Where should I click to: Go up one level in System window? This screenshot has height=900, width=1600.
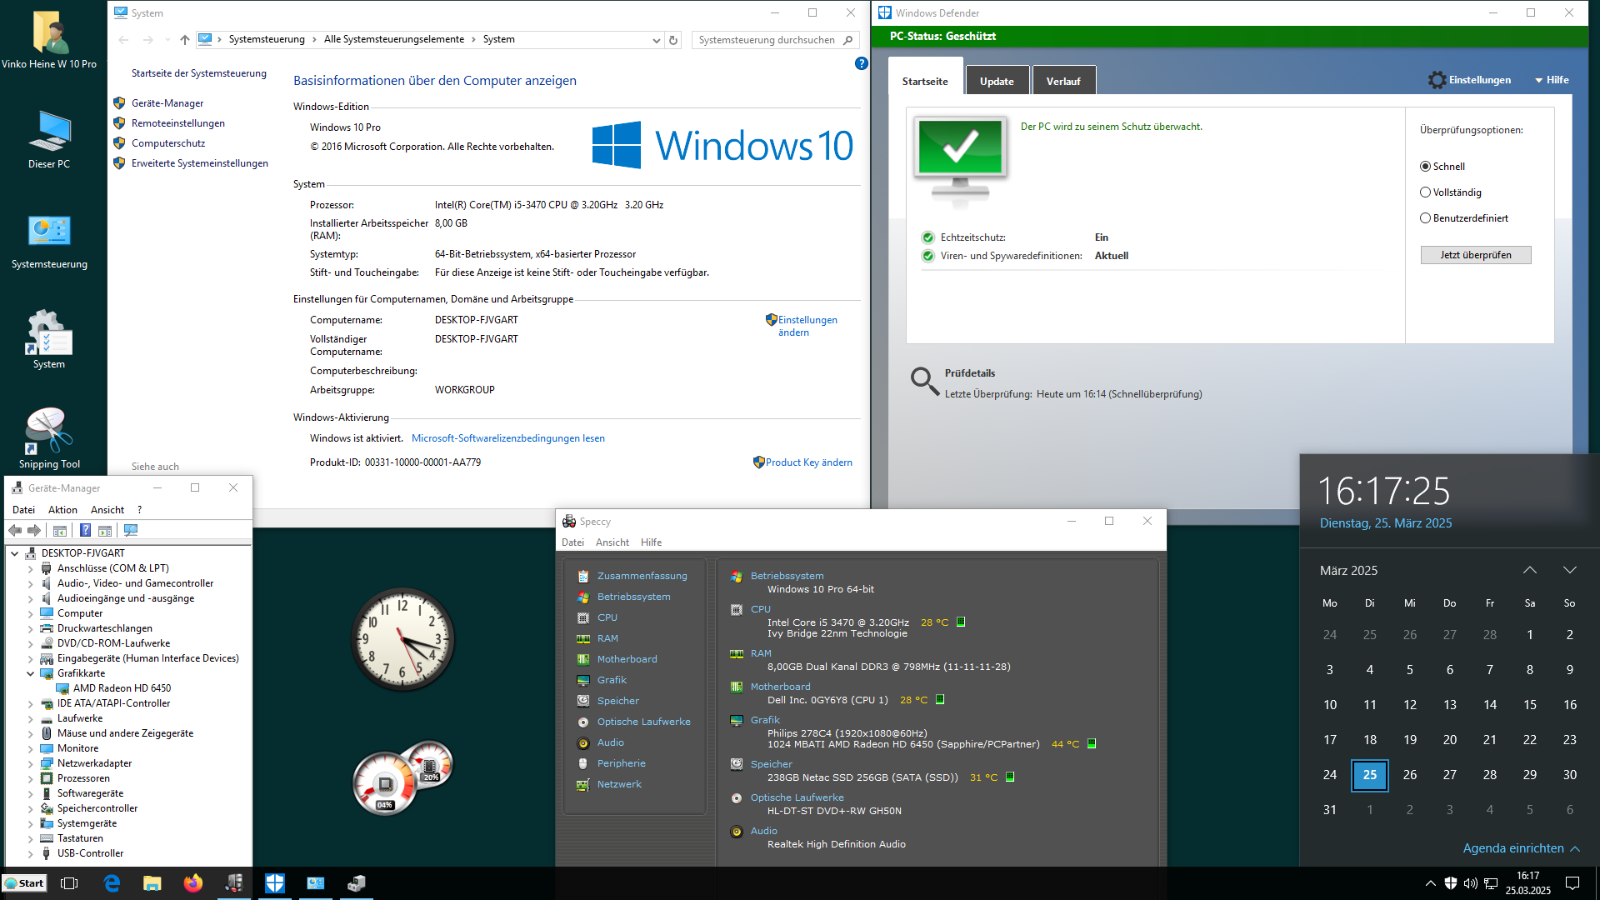pos(185,40)
